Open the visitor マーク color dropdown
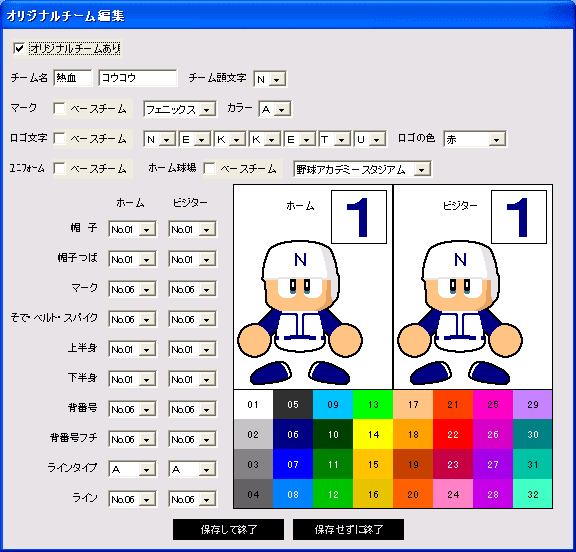576x552 pixels. coord(192,289)
